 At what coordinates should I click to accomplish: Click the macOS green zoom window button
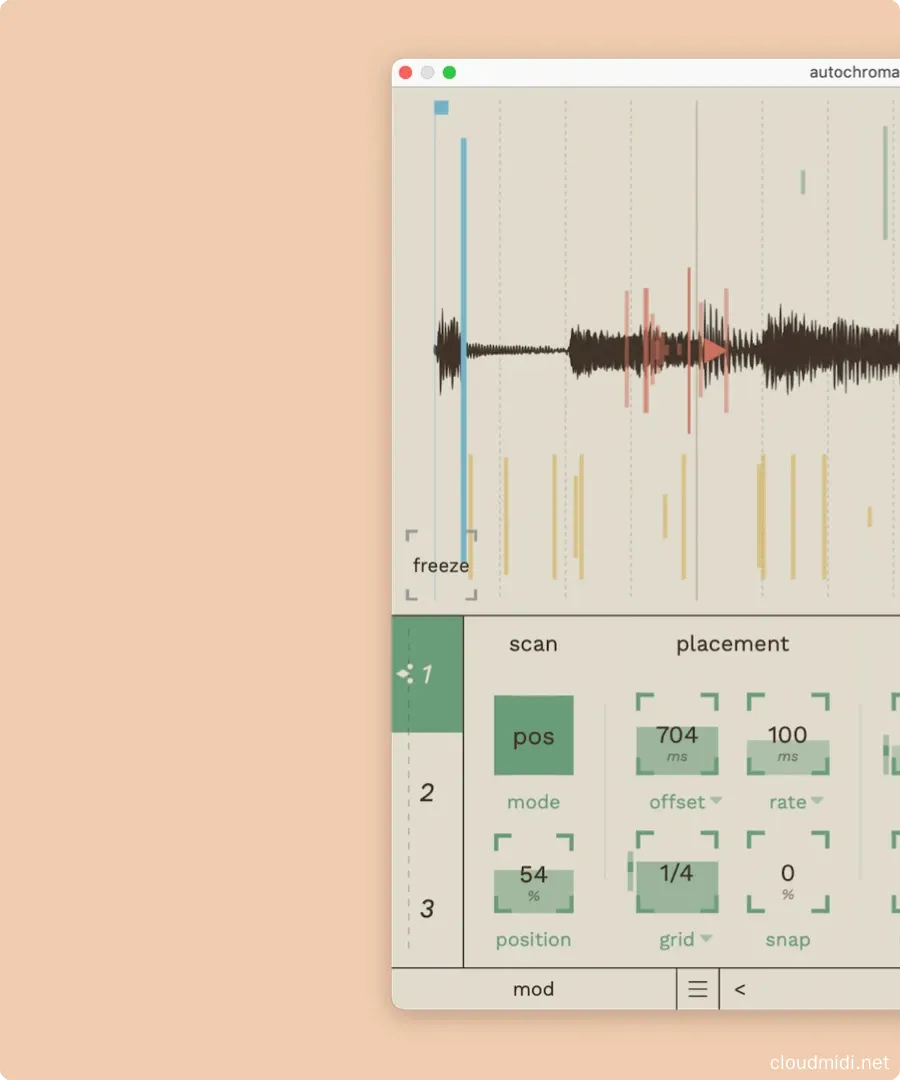pyautogui.click(x=449, y=72)
